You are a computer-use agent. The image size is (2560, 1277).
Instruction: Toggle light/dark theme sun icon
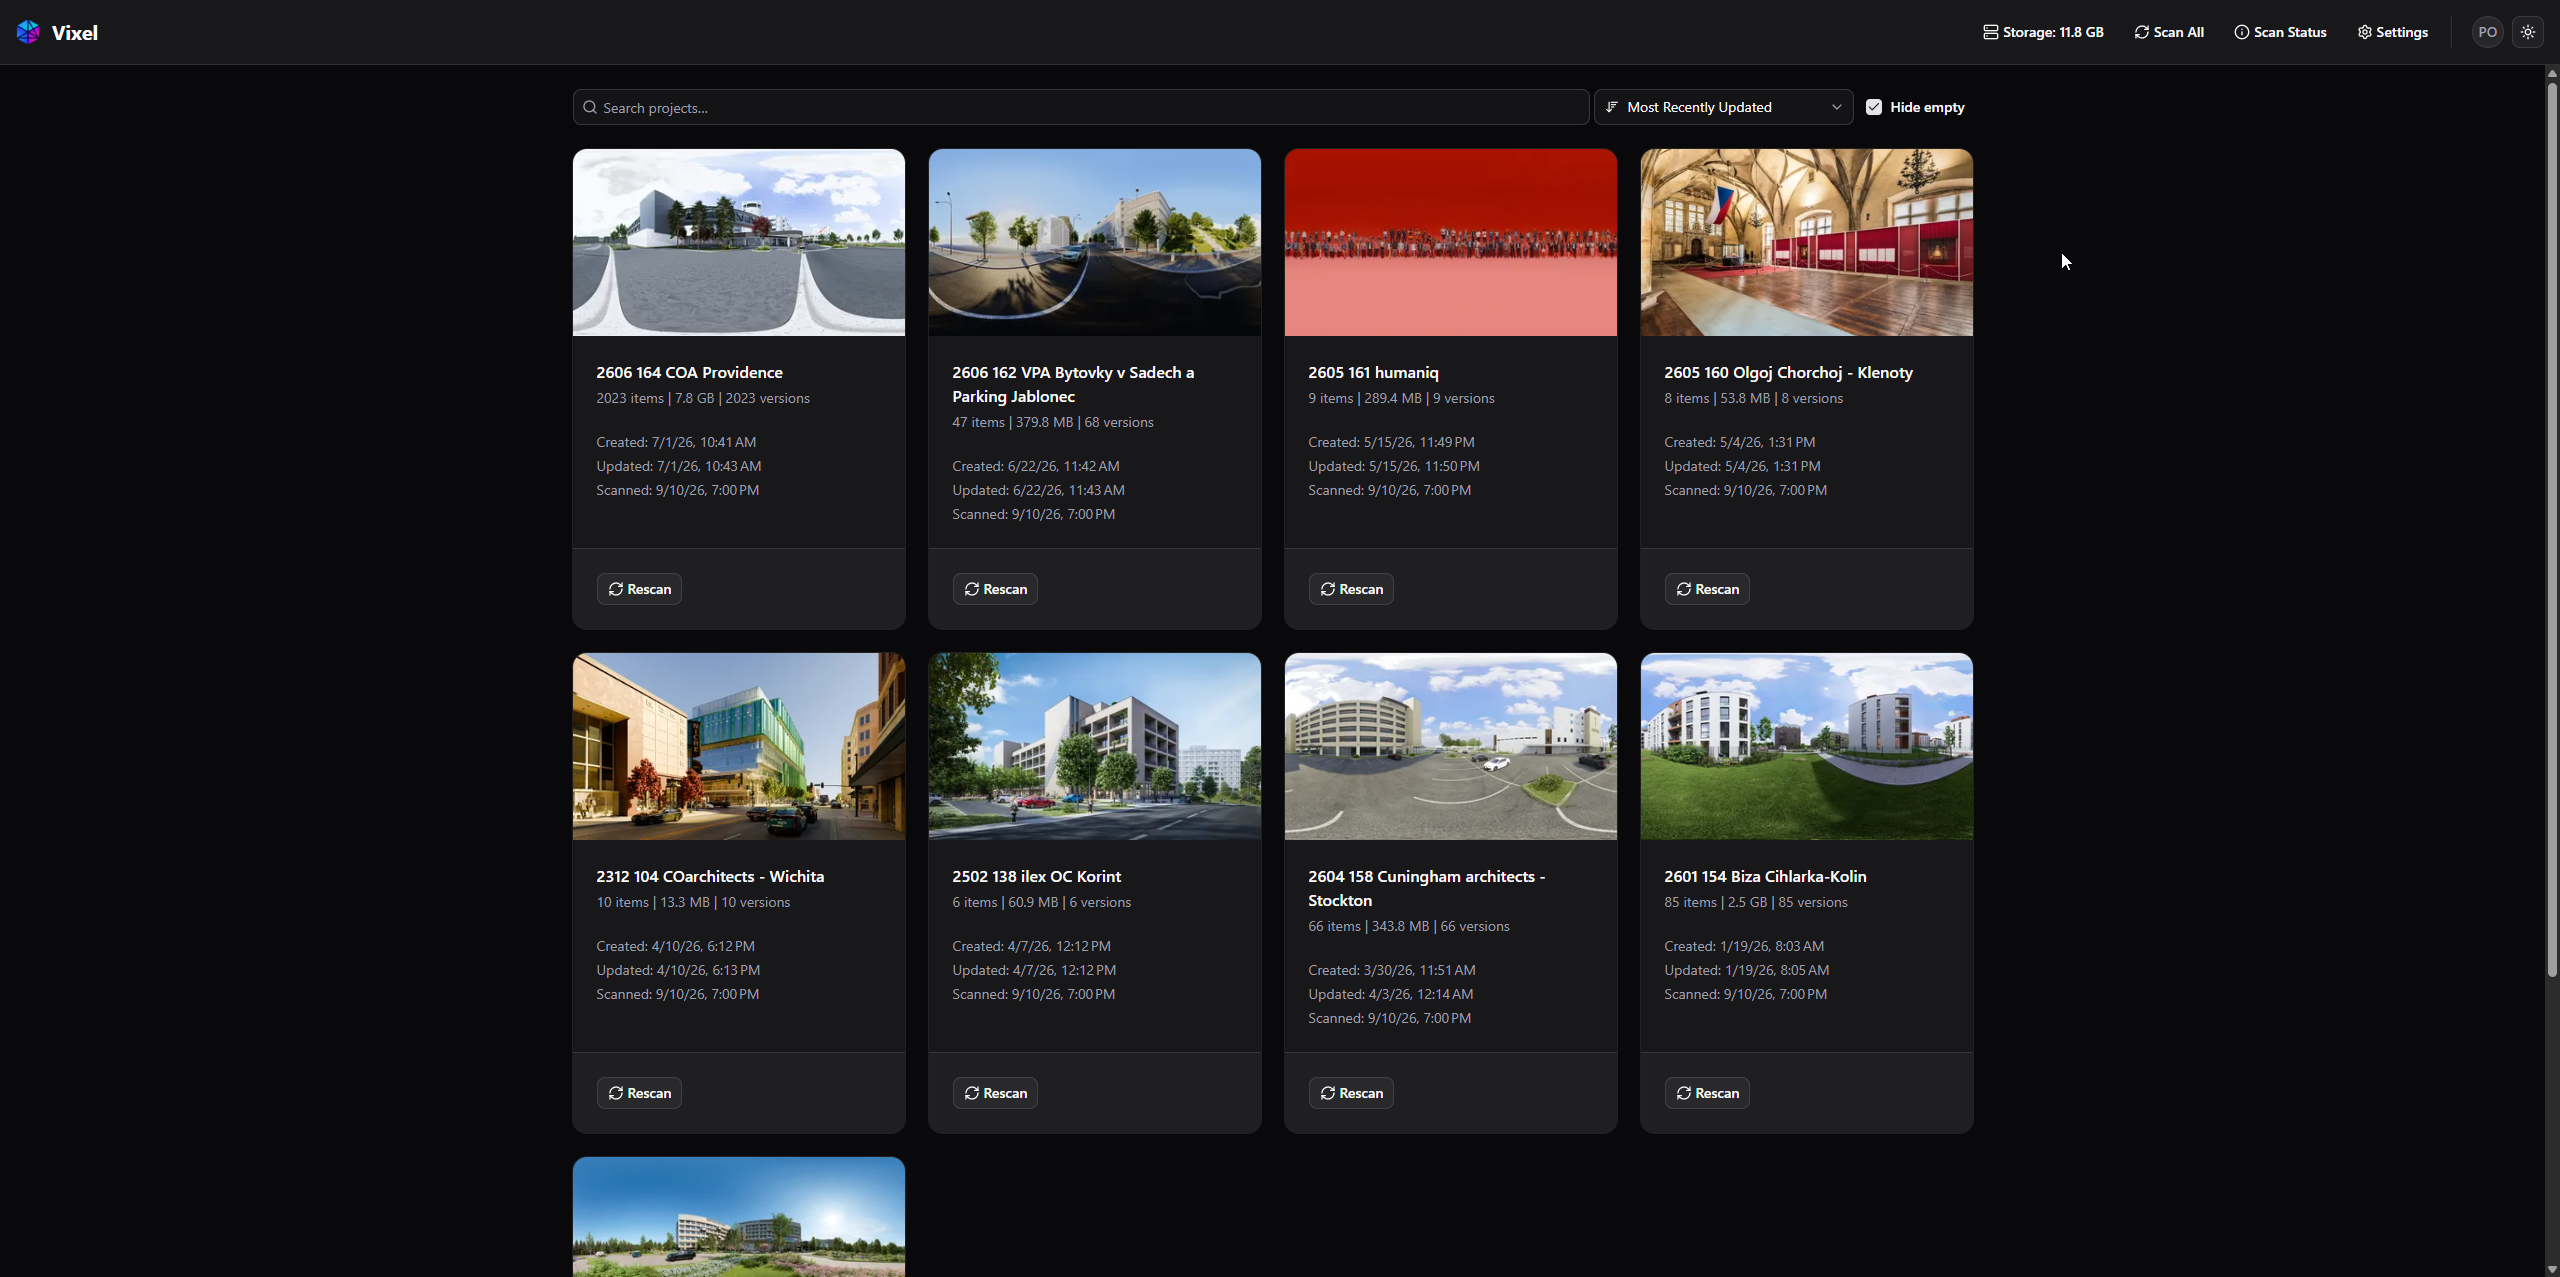point(2528,32)
